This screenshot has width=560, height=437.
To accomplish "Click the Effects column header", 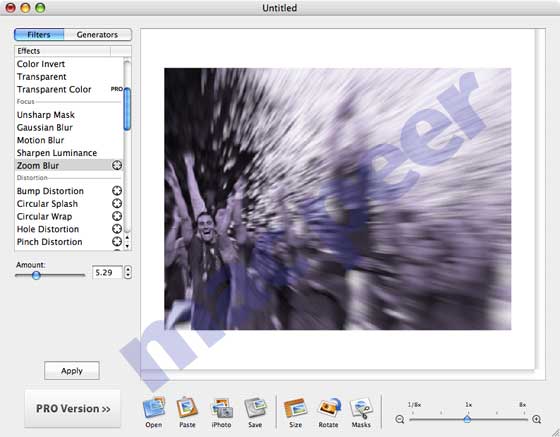I will [x=62, y=51].
